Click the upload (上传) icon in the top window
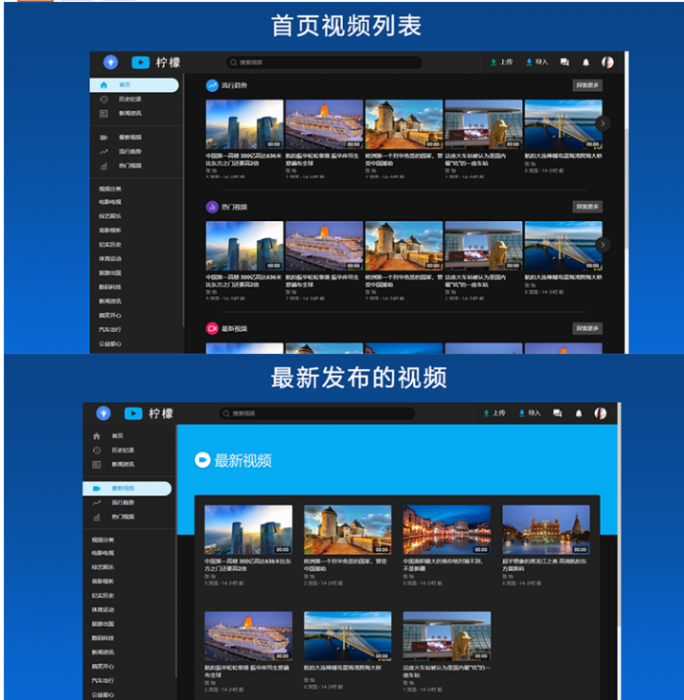 [494, 62]
